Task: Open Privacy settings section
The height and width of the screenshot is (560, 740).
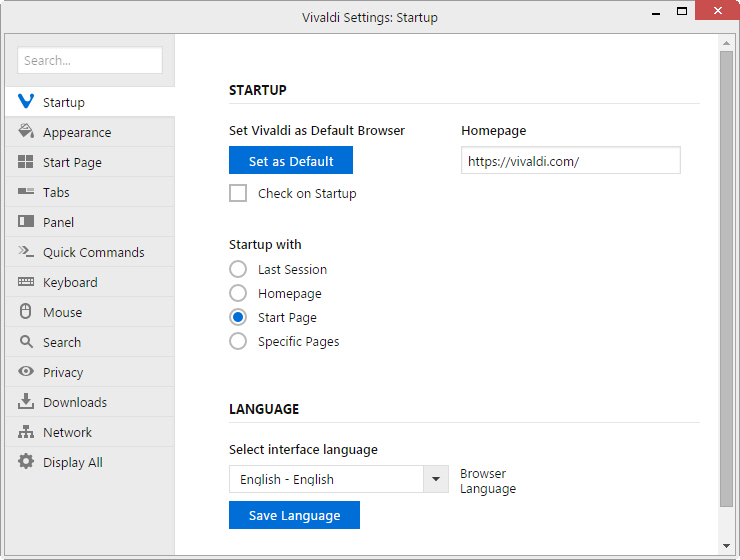Action: [90, 372]
